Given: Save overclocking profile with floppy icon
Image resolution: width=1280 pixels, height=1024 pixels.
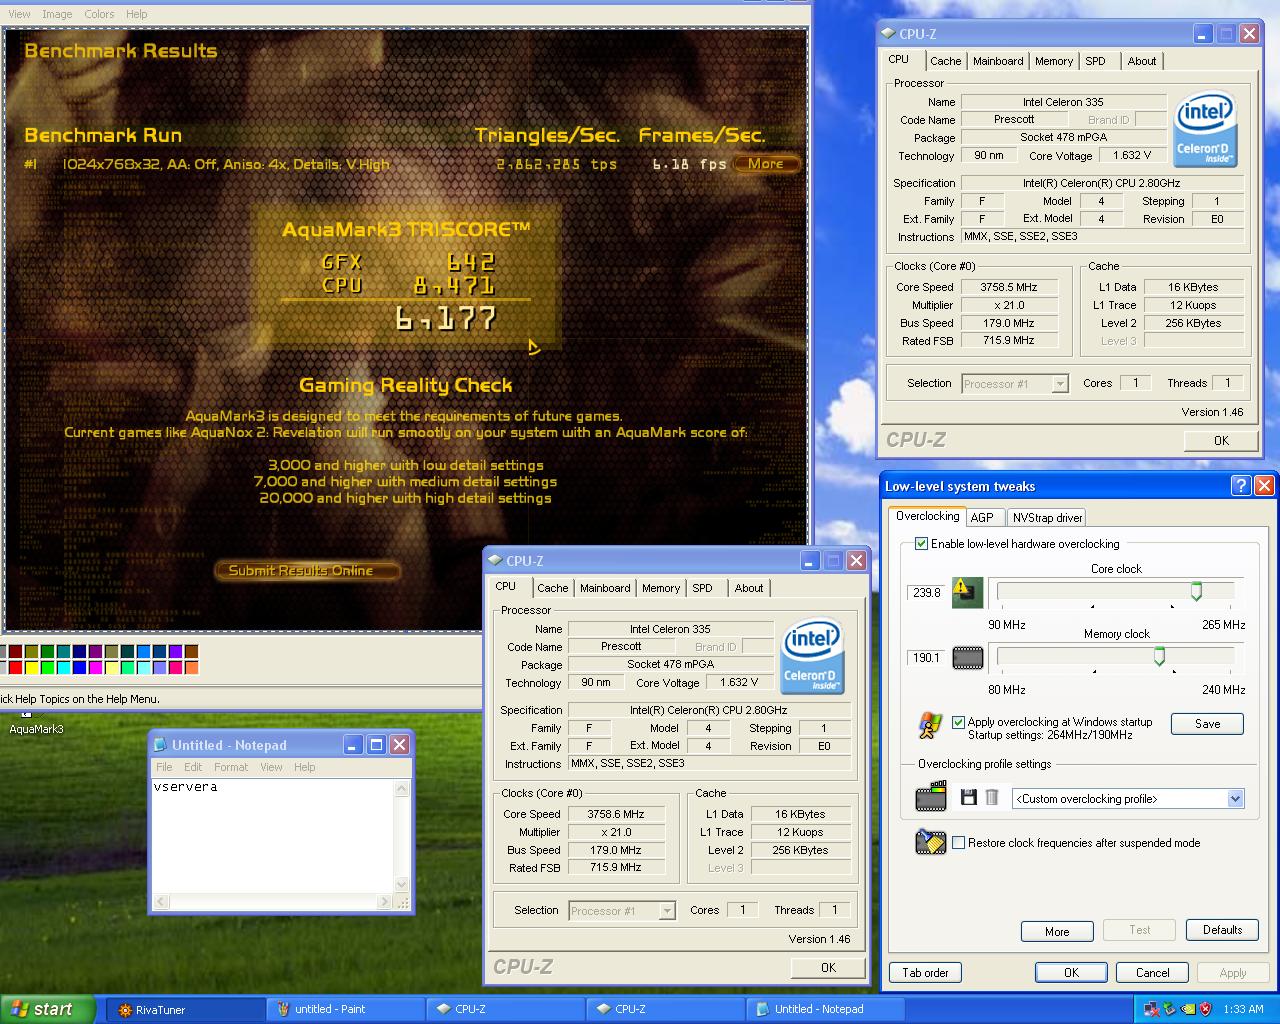Looking at the screenshot, I should pyautogui.click(x=968, y=797).
